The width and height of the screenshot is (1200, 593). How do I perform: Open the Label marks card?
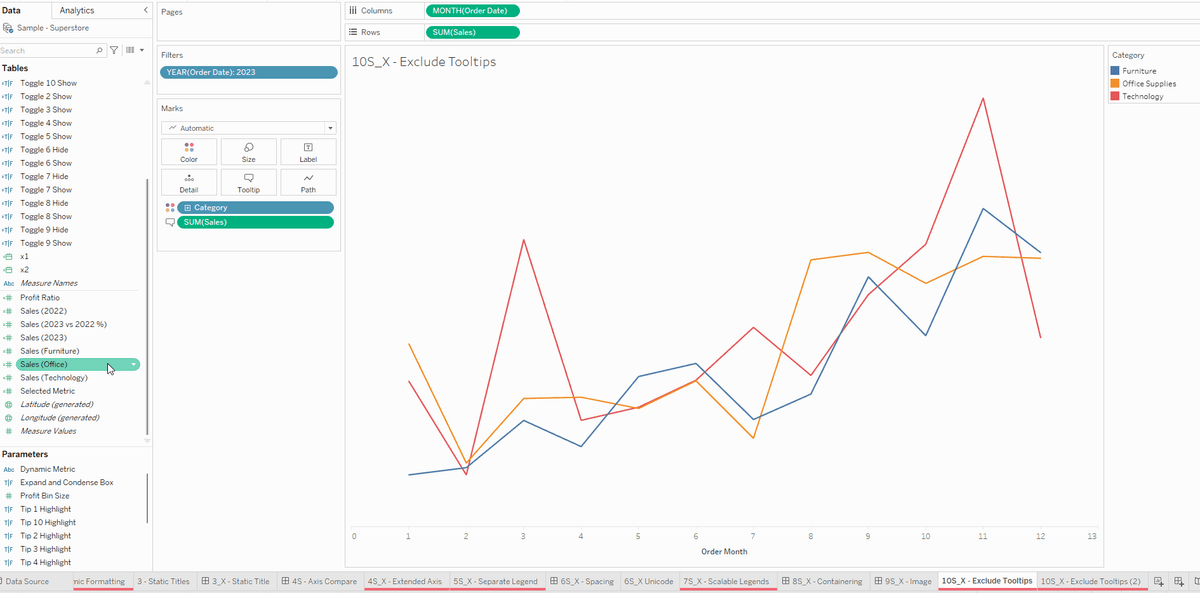308,152
